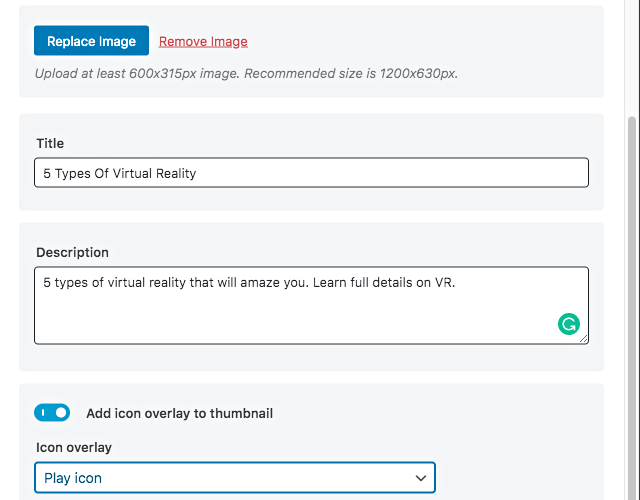Click the chevron arrow of Icon overlay dropdown
640x500 pixels.
click(421, 478)
